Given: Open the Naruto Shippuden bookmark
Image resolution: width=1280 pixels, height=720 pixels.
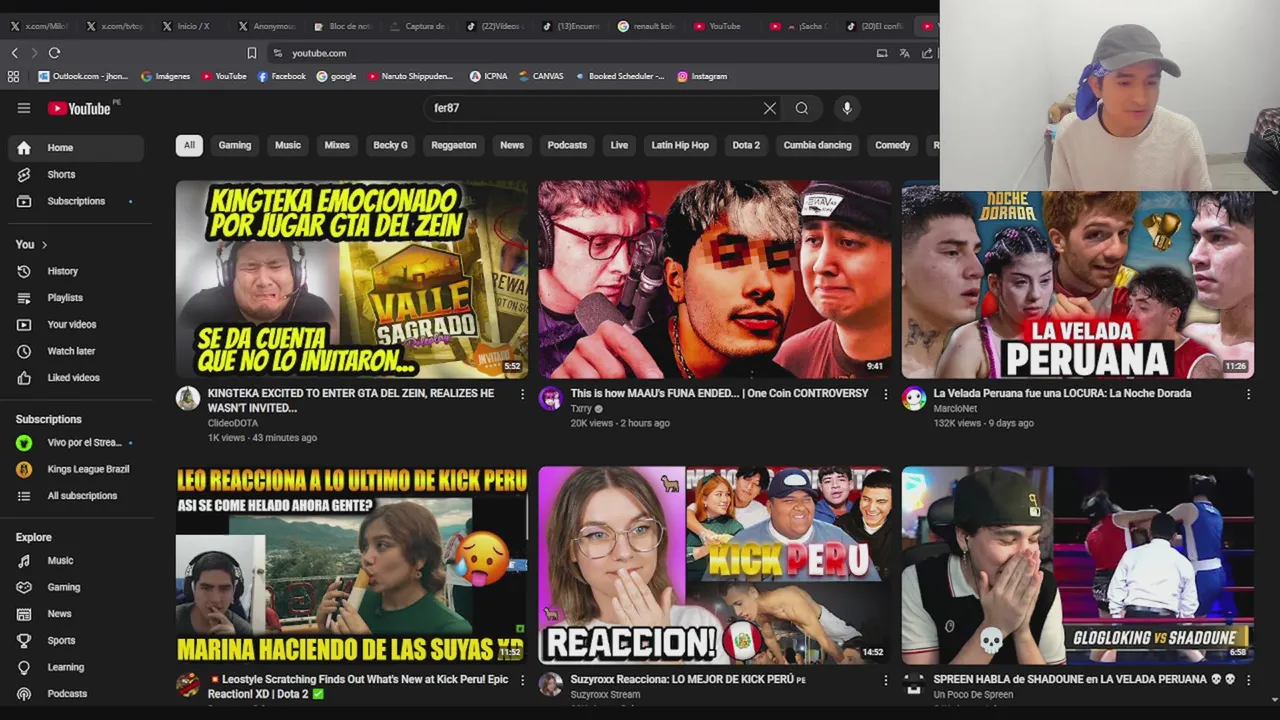Looking at the screenshot, I should point(411,76).
